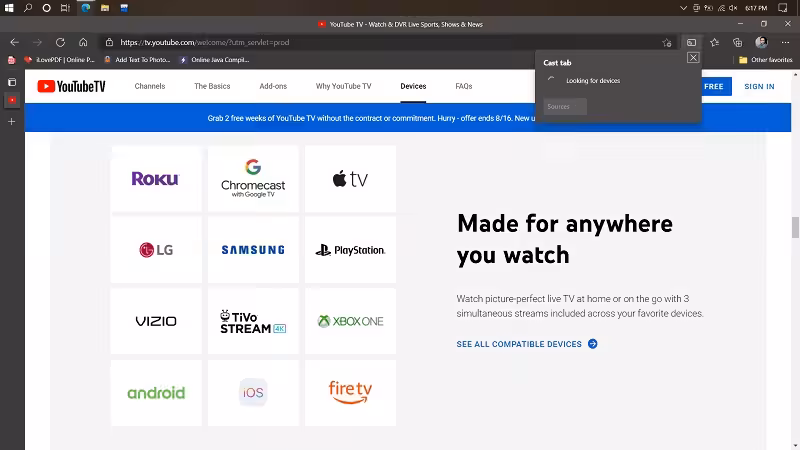The width and height of the screenshot is (800, 450).
Task: Open Why YouTube TV nav item
Action: 343,86
